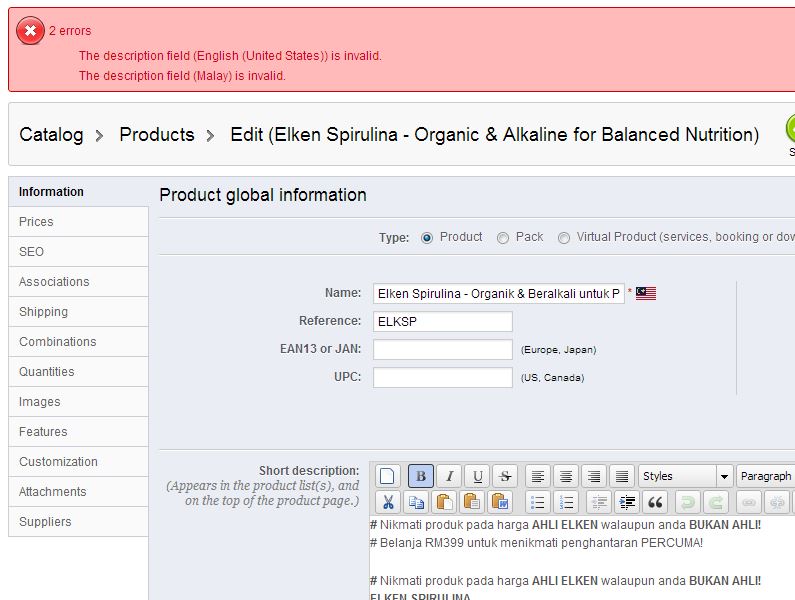Open the Prices tab
Screen dimensions: 795x600
79,222
